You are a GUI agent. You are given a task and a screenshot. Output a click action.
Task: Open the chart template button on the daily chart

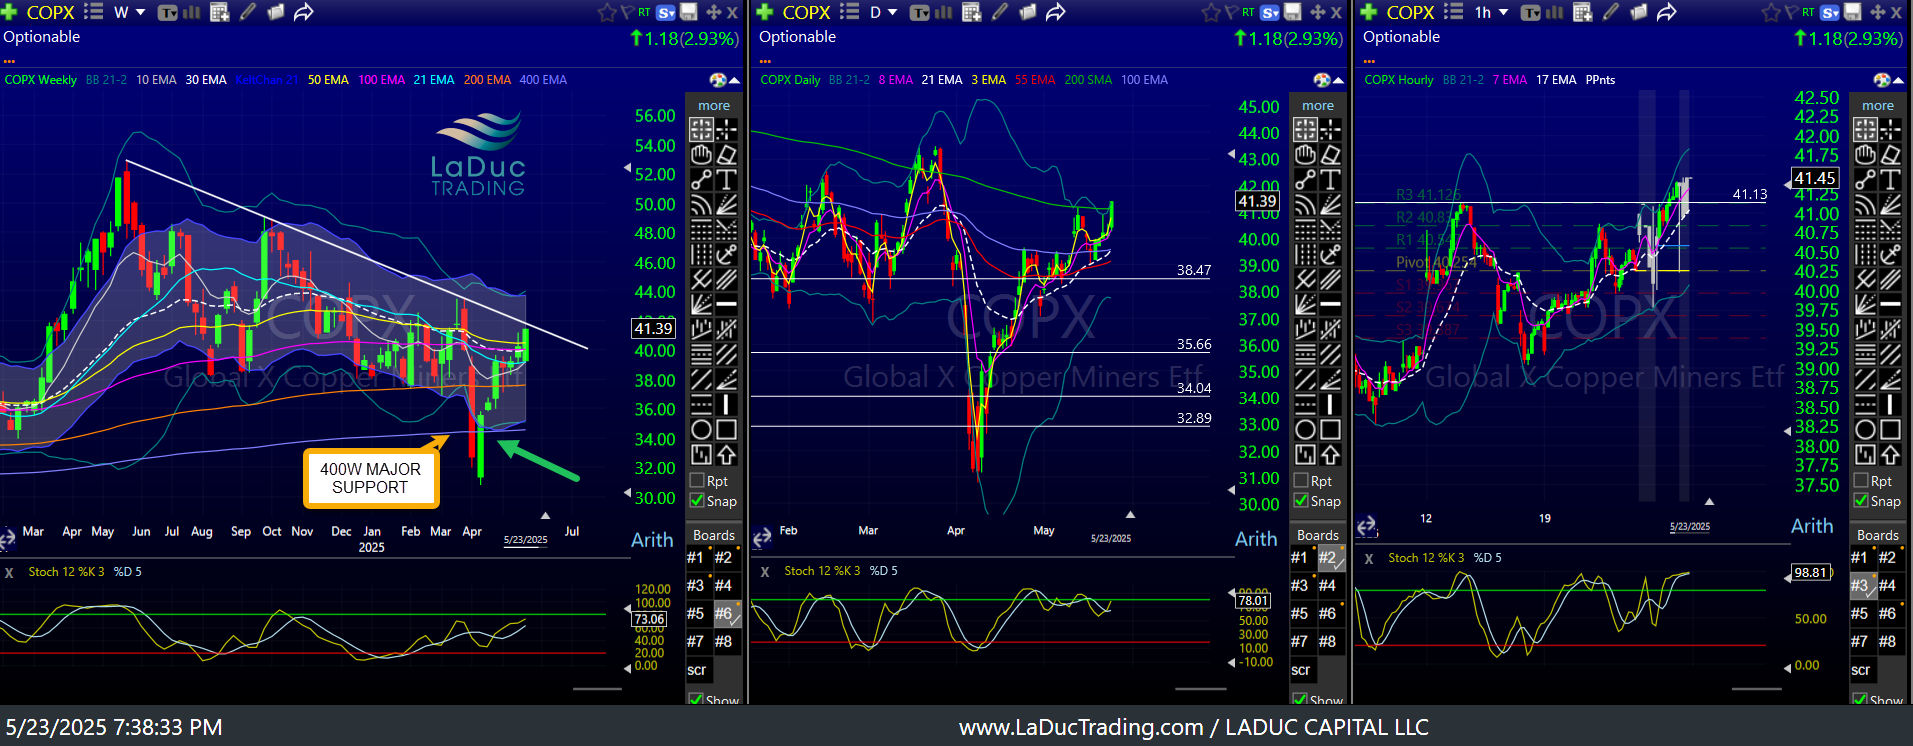tap(919, 13)
